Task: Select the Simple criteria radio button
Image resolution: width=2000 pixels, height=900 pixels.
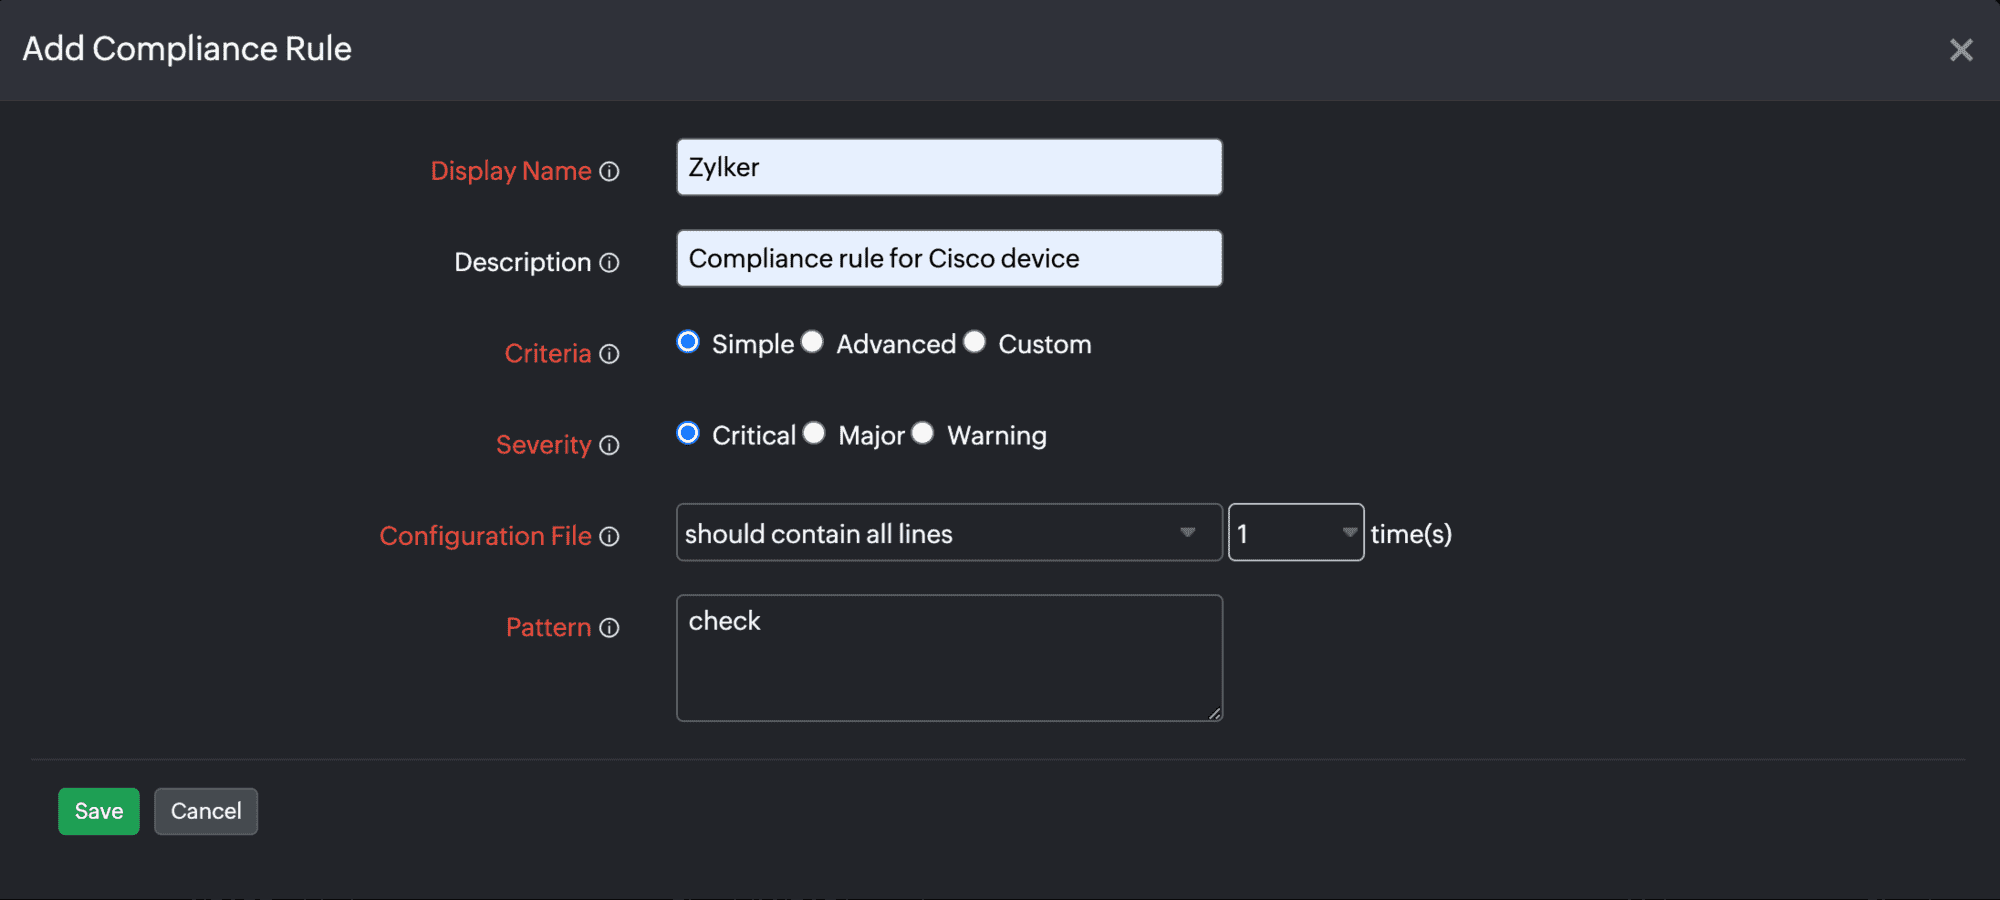Action: tap(688, 342)
